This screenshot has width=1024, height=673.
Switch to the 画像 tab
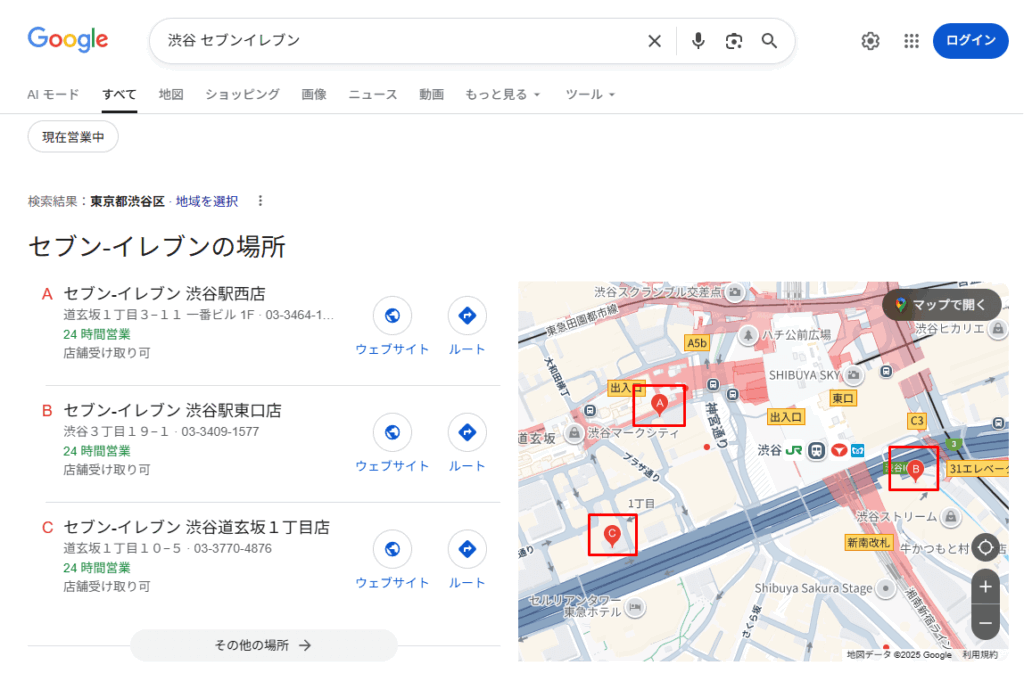pos(314,94)
